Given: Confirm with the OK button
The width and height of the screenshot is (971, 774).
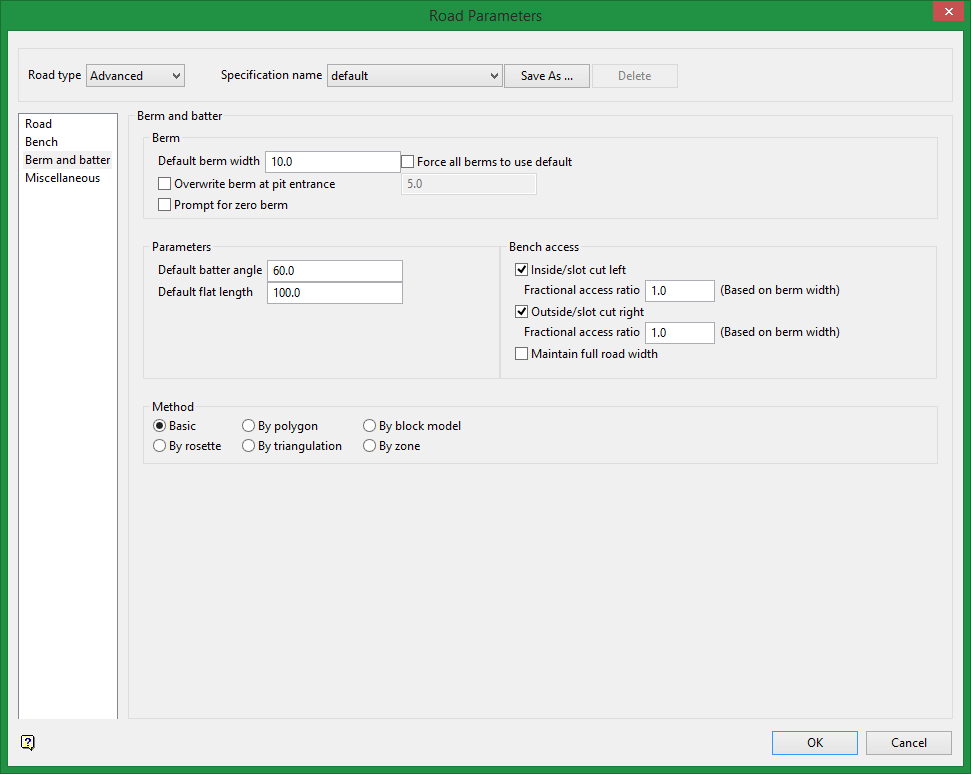Looking at the screenshot, I should click(x=814, y=743).
